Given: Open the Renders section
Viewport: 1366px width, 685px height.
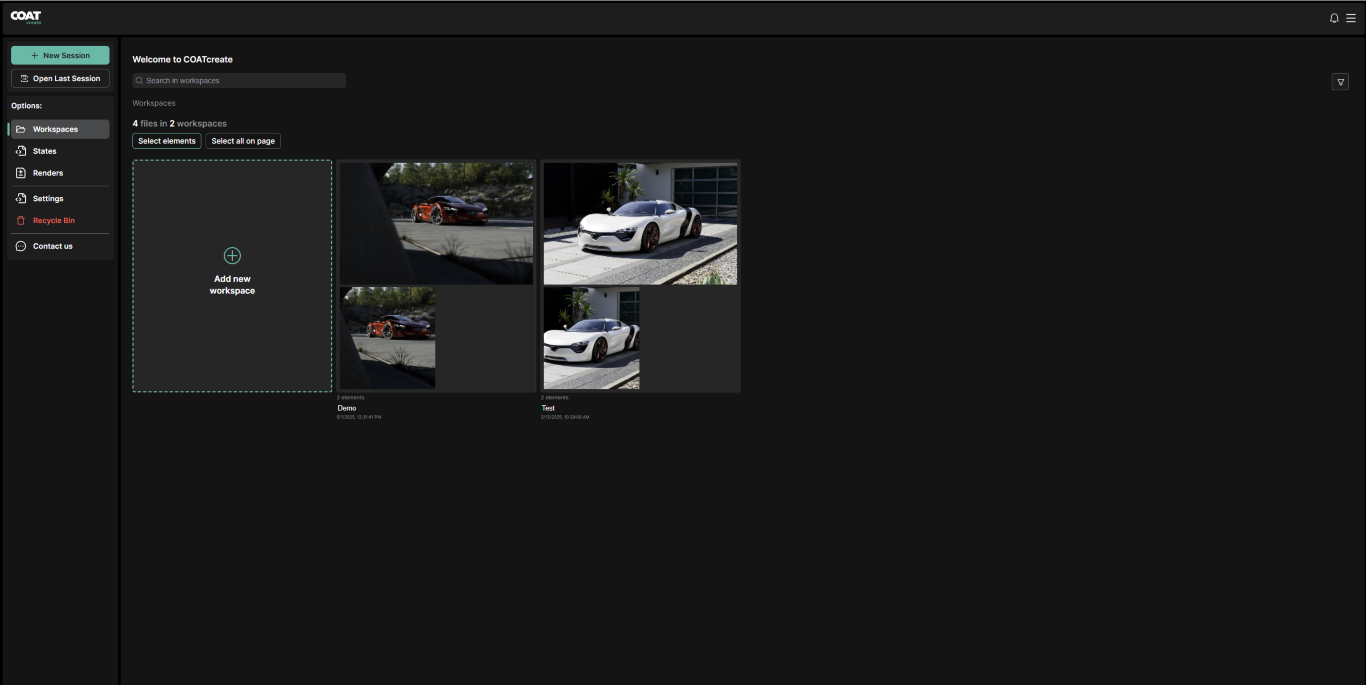Looking at the screenshot, I should pyautogui.click(x=48, y=173).
